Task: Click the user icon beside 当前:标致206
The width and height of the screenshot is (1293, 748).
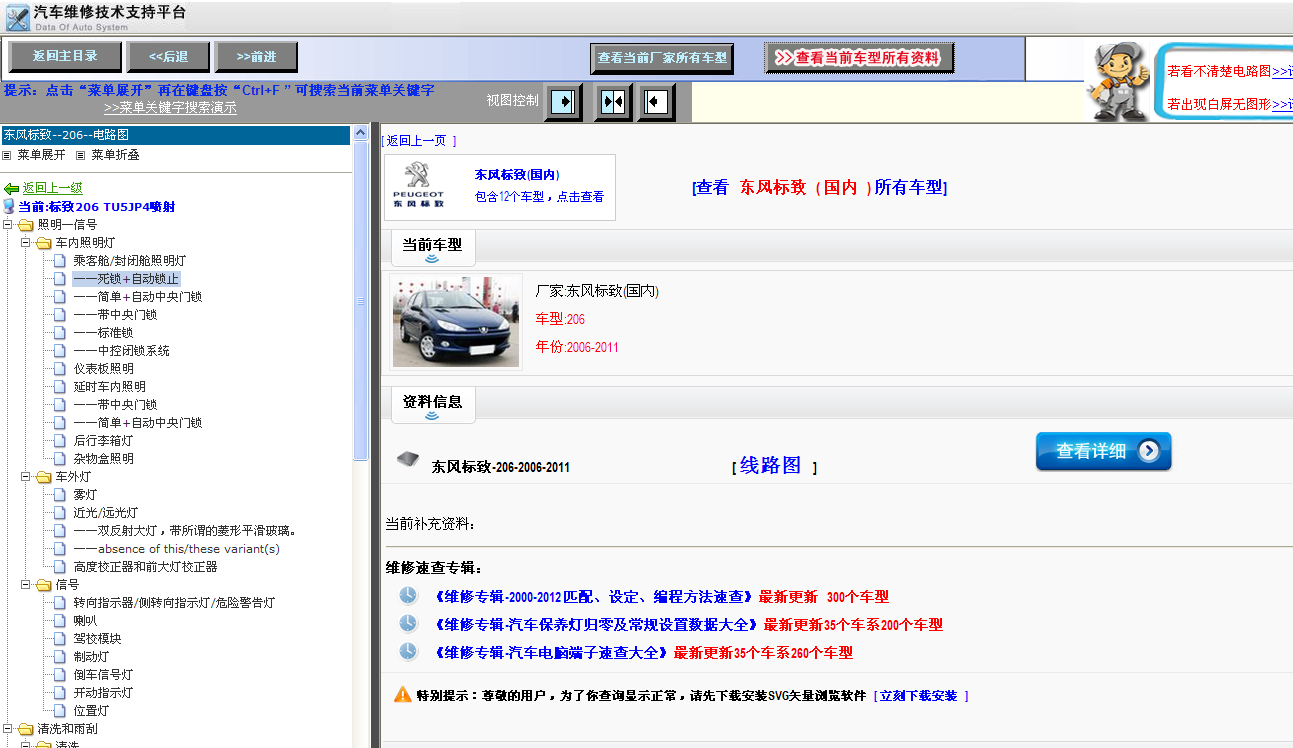Action: pyautogui.click(x=9, y=206)
